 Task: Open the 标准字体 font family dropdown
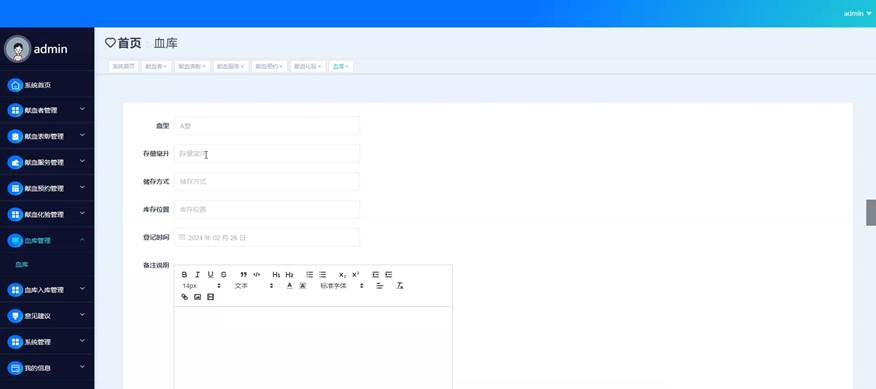[342, 286]
